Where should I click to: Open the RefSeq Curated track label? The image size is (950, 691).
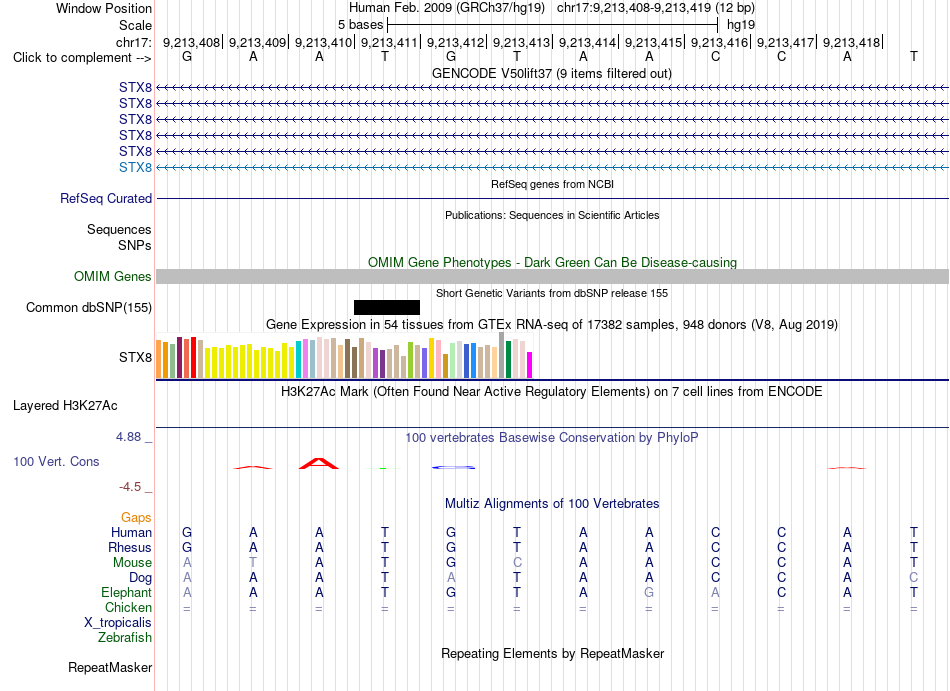coord(106,198)
